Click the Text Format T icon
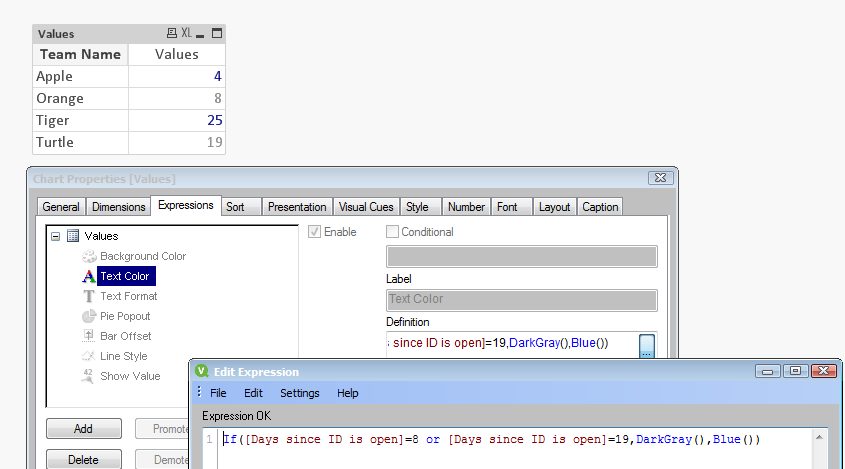The width and height of the screenshot is (845, 469). pyautogui.click(x=89, y=296)
